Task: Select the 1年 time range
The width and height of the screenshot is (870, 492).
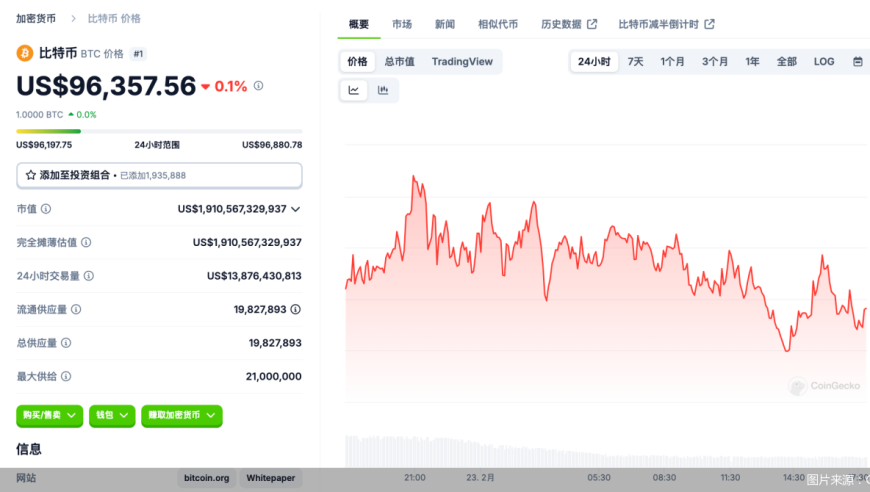Action: click(x=752, y=62)
